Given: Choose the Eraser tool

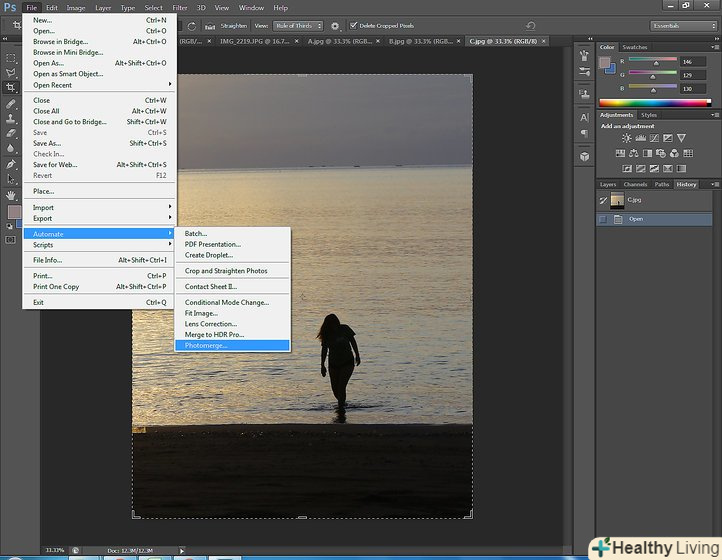Looking at the screenshot, I should tap(11, 132).
